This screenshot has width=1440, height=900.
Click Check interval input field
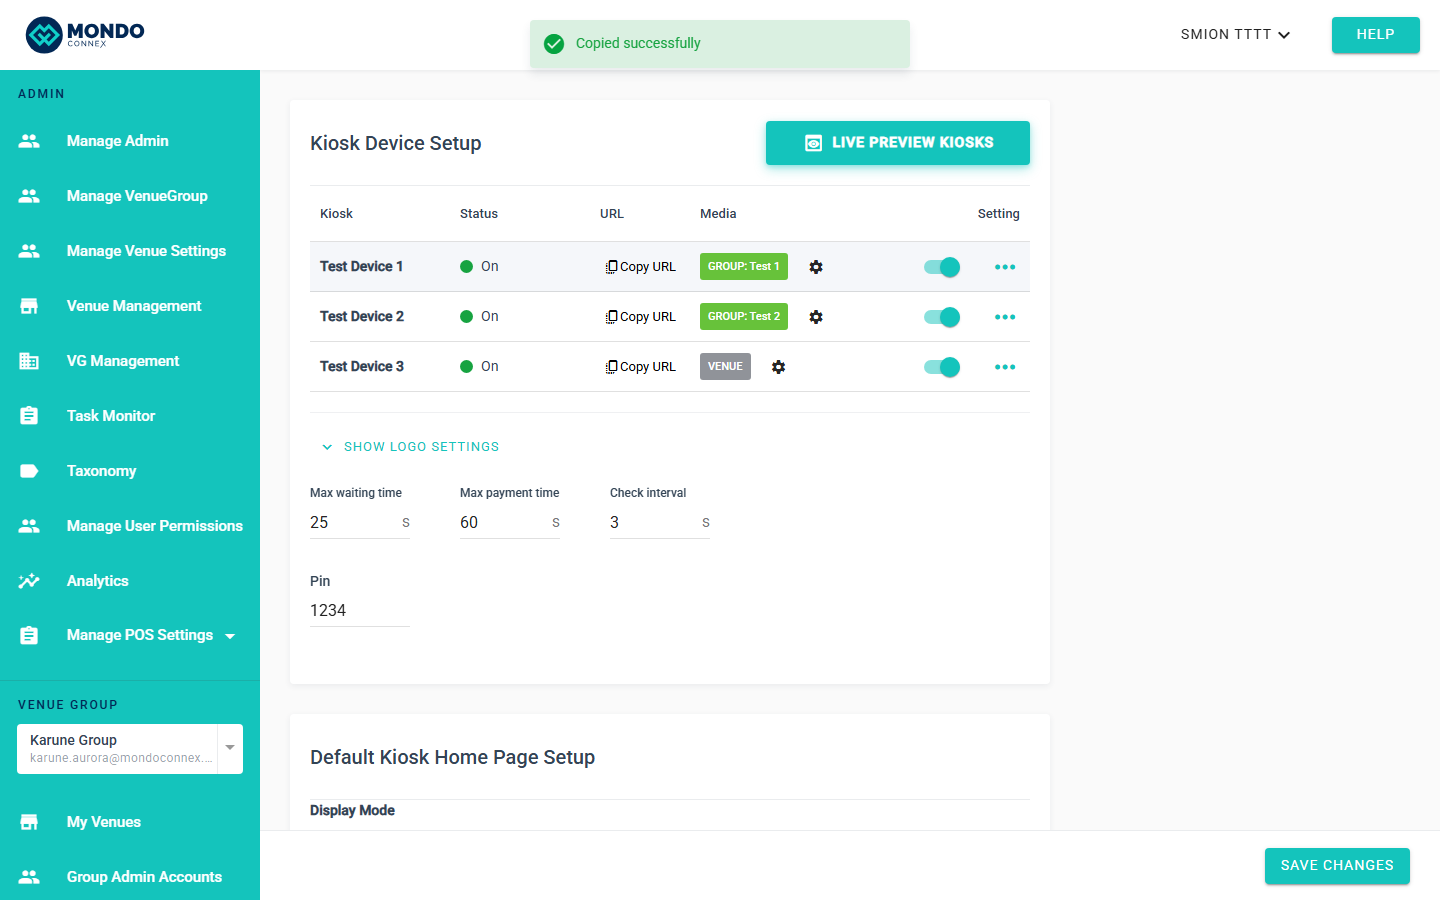[660, 523]
